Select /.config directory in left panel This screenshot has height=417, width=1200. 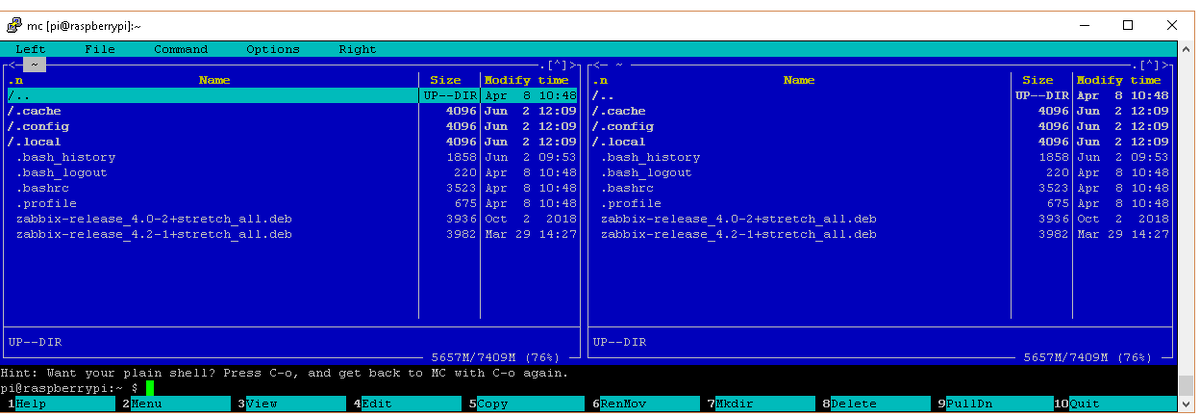click(292, 127)
